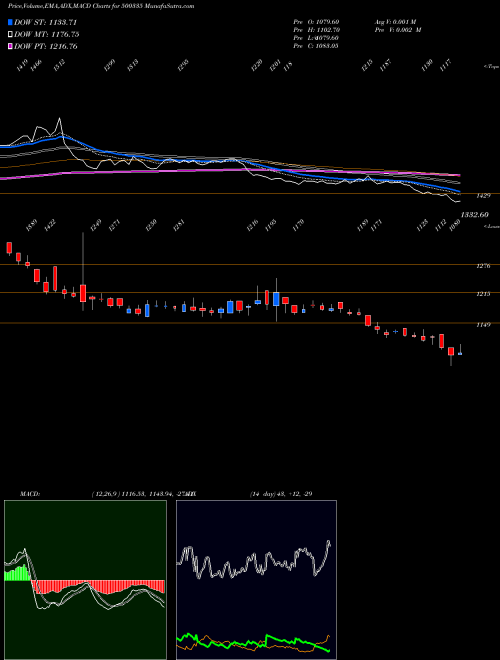Image resolution: width=500 pixels, height=660 pixels.
Task: Click the blue DOW ST legend swatch
Action: coord(11,22)
